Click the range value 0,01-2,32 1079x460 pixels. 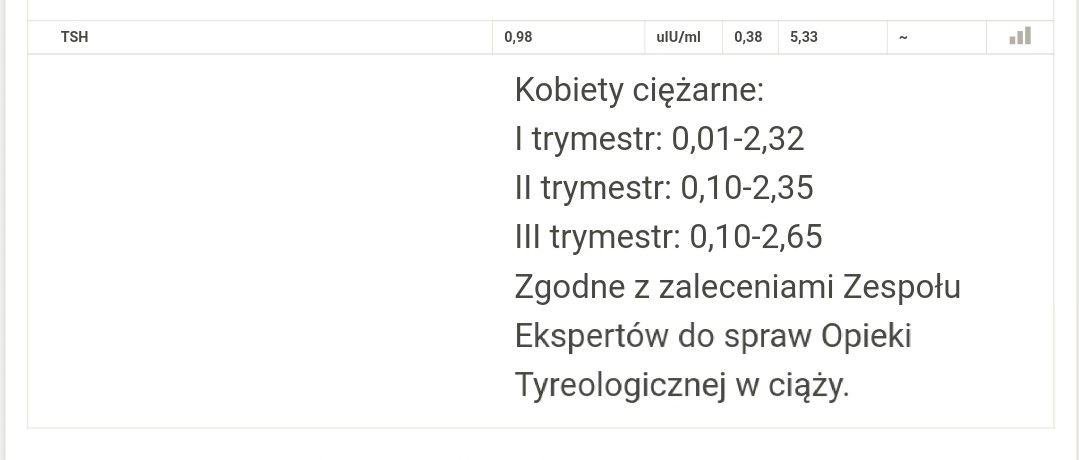738,139
